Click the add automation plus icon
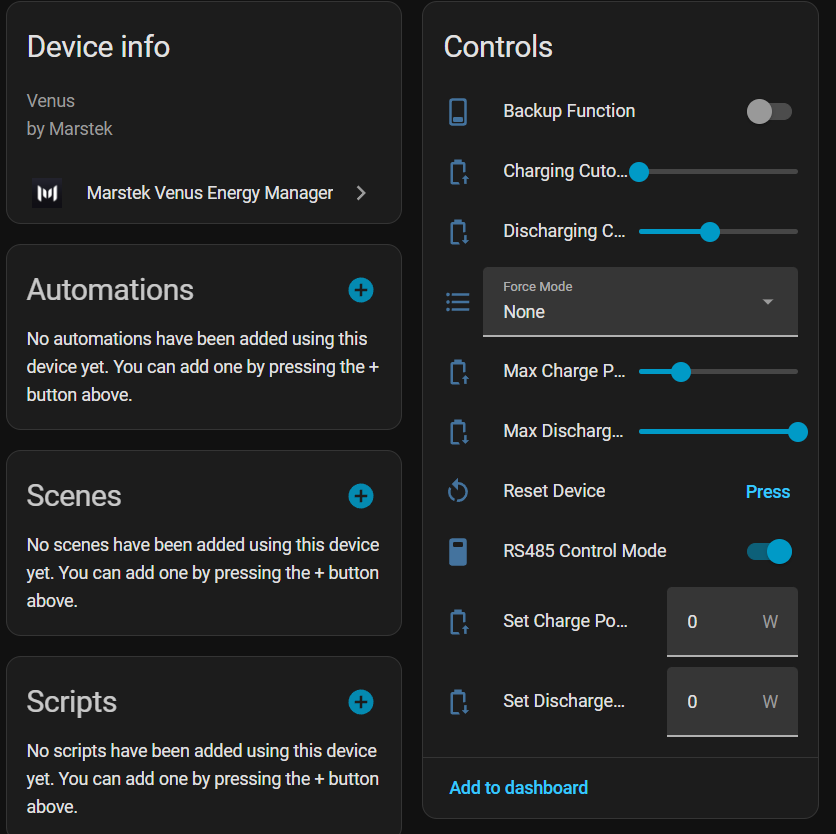The width and height of the screenshot is (836, 834). pos(361,290)
